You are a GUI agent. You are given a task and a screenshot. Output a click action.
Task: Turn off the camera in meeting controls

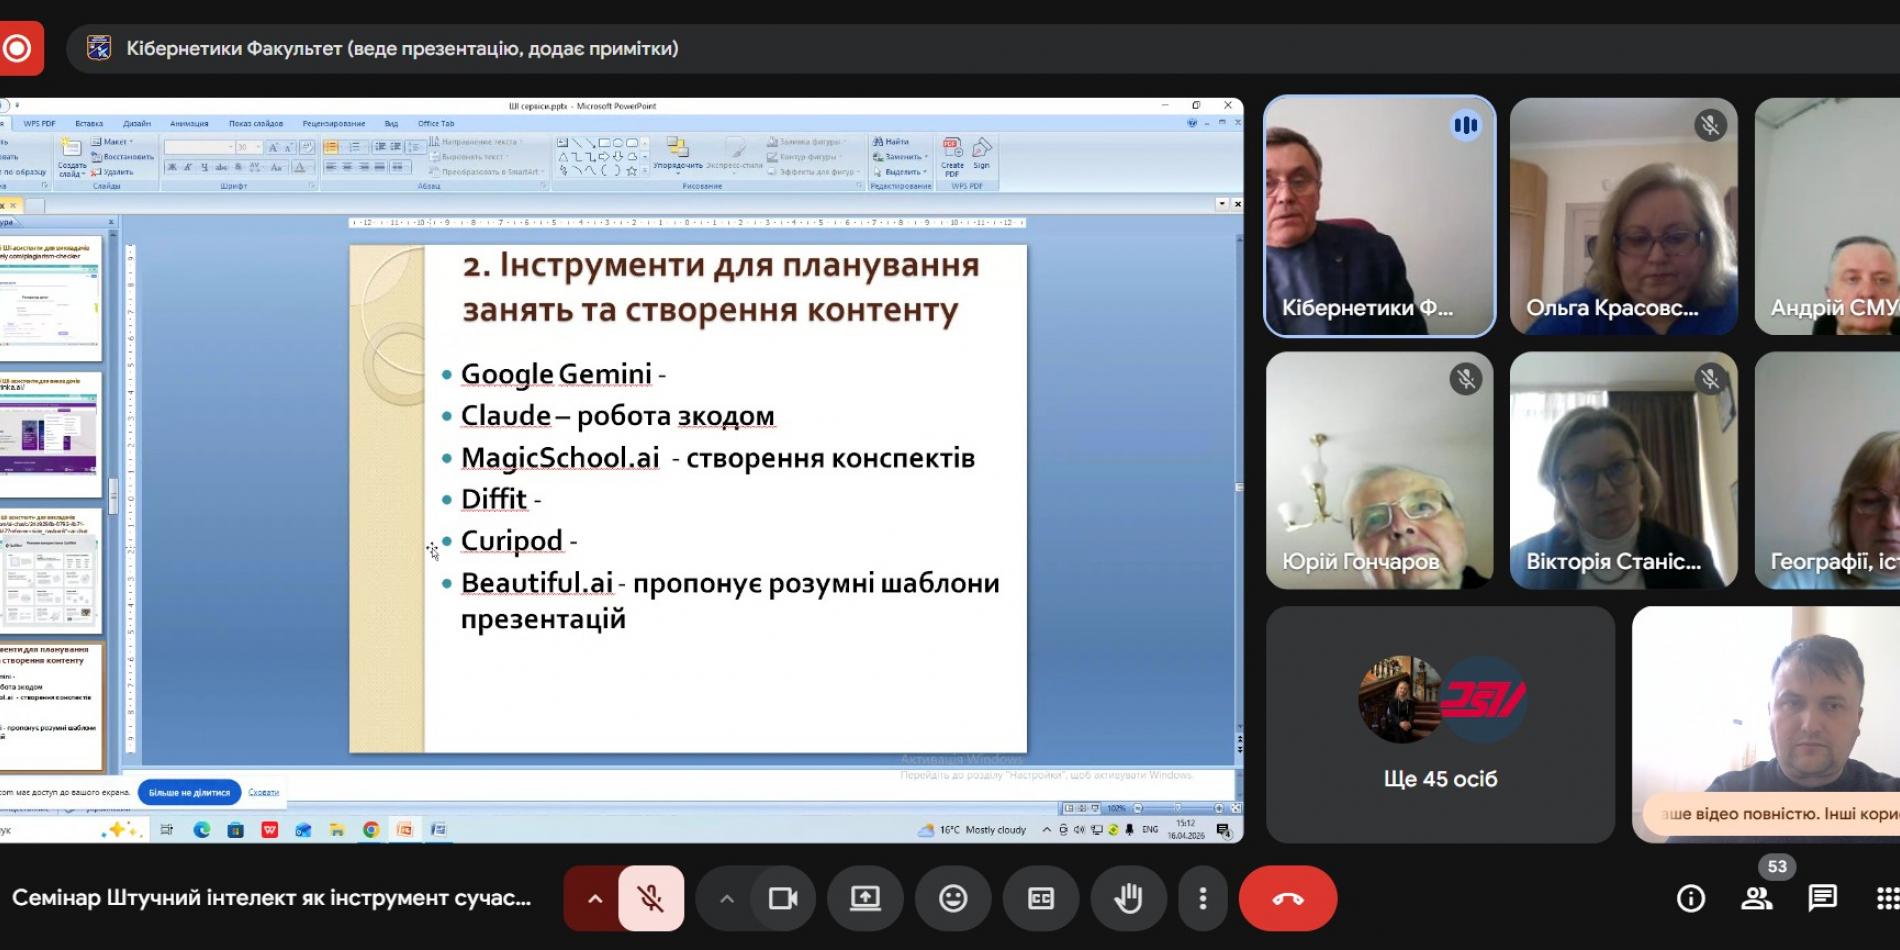tap(783, 898)
